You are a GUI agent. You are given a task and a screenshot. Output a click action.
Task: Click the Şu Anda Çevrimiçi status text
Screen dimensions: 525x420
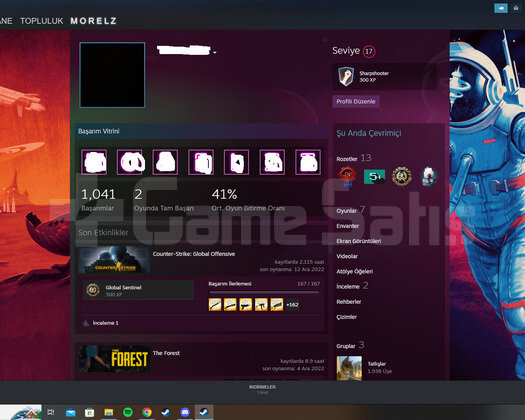(x=369, y=133)
